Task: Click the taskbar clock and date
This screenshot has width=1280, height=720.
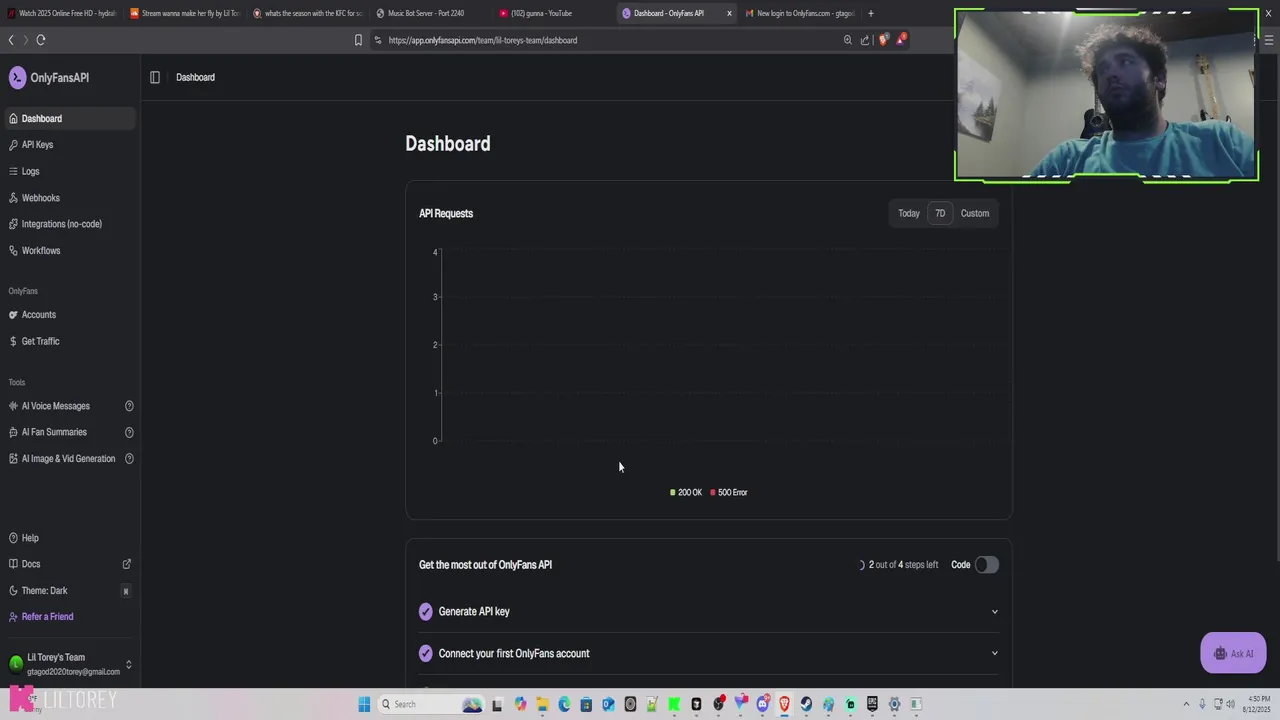Action: 1257,704
